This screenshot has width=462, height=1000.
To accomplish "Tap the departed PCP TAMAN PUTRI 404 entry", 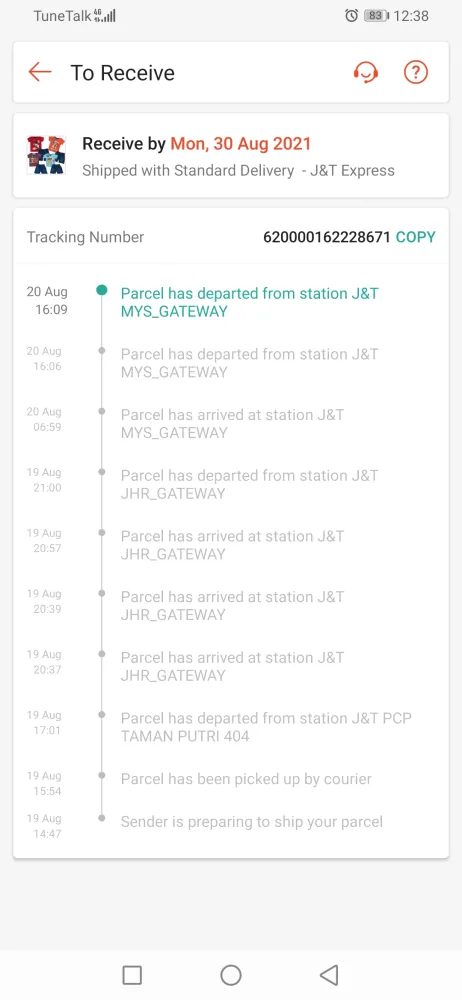I will [230, 727].
